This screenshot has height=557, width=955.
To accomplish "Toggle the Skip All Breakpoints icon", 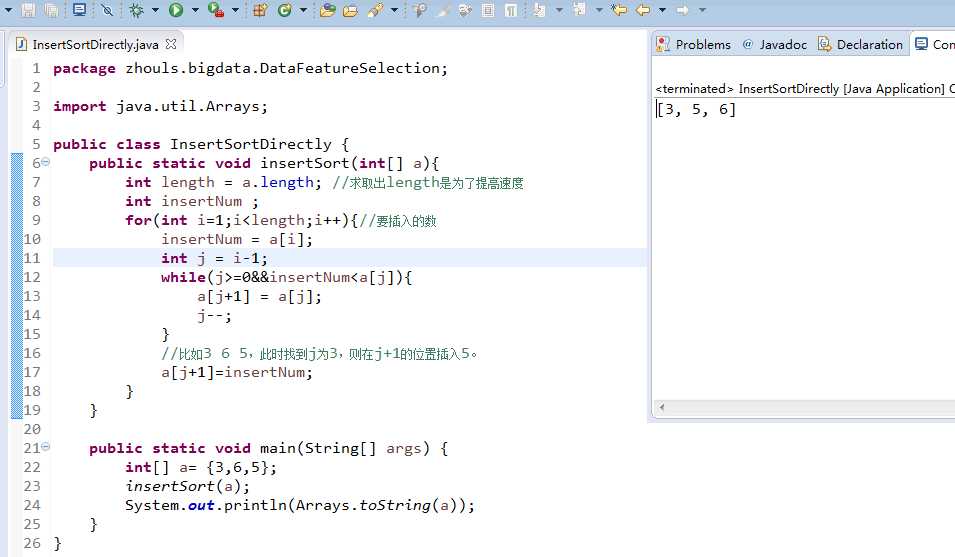I will coord(107,10).
